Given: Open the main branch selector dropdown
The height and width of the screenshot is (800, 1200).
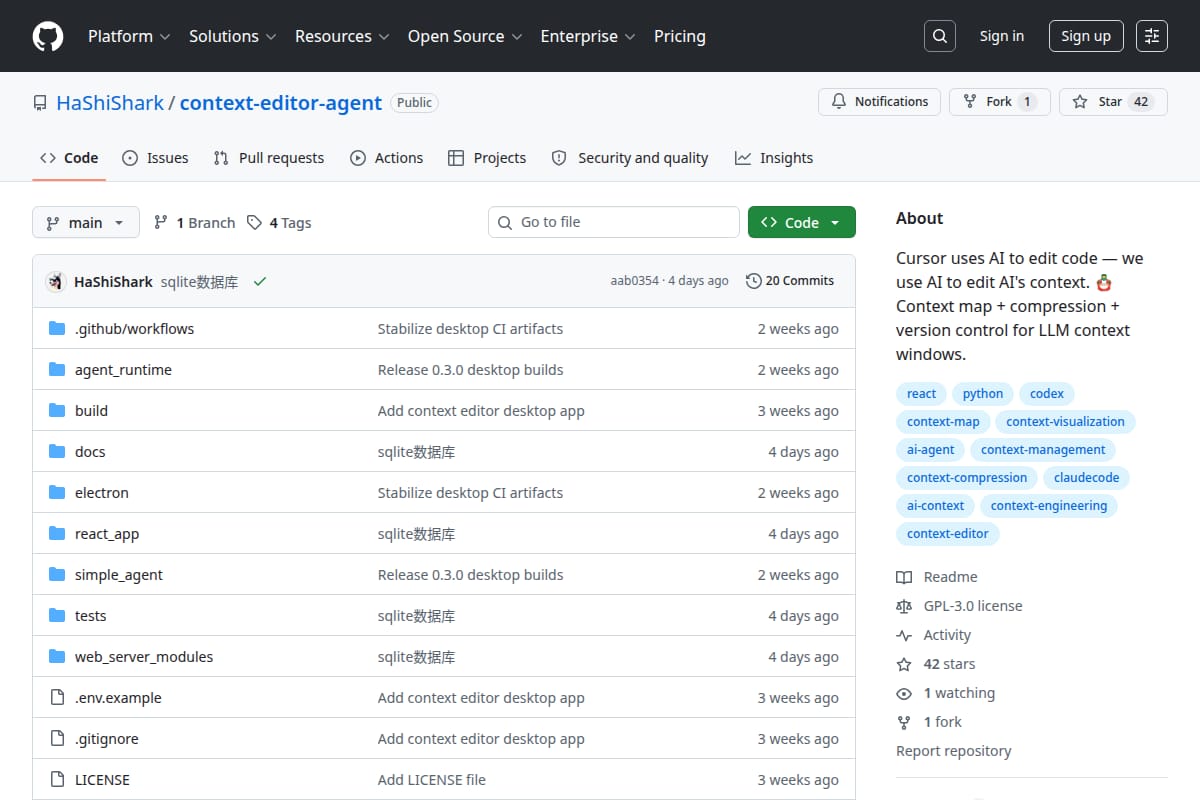Looking at the screenshot, I should pos(85,222).
